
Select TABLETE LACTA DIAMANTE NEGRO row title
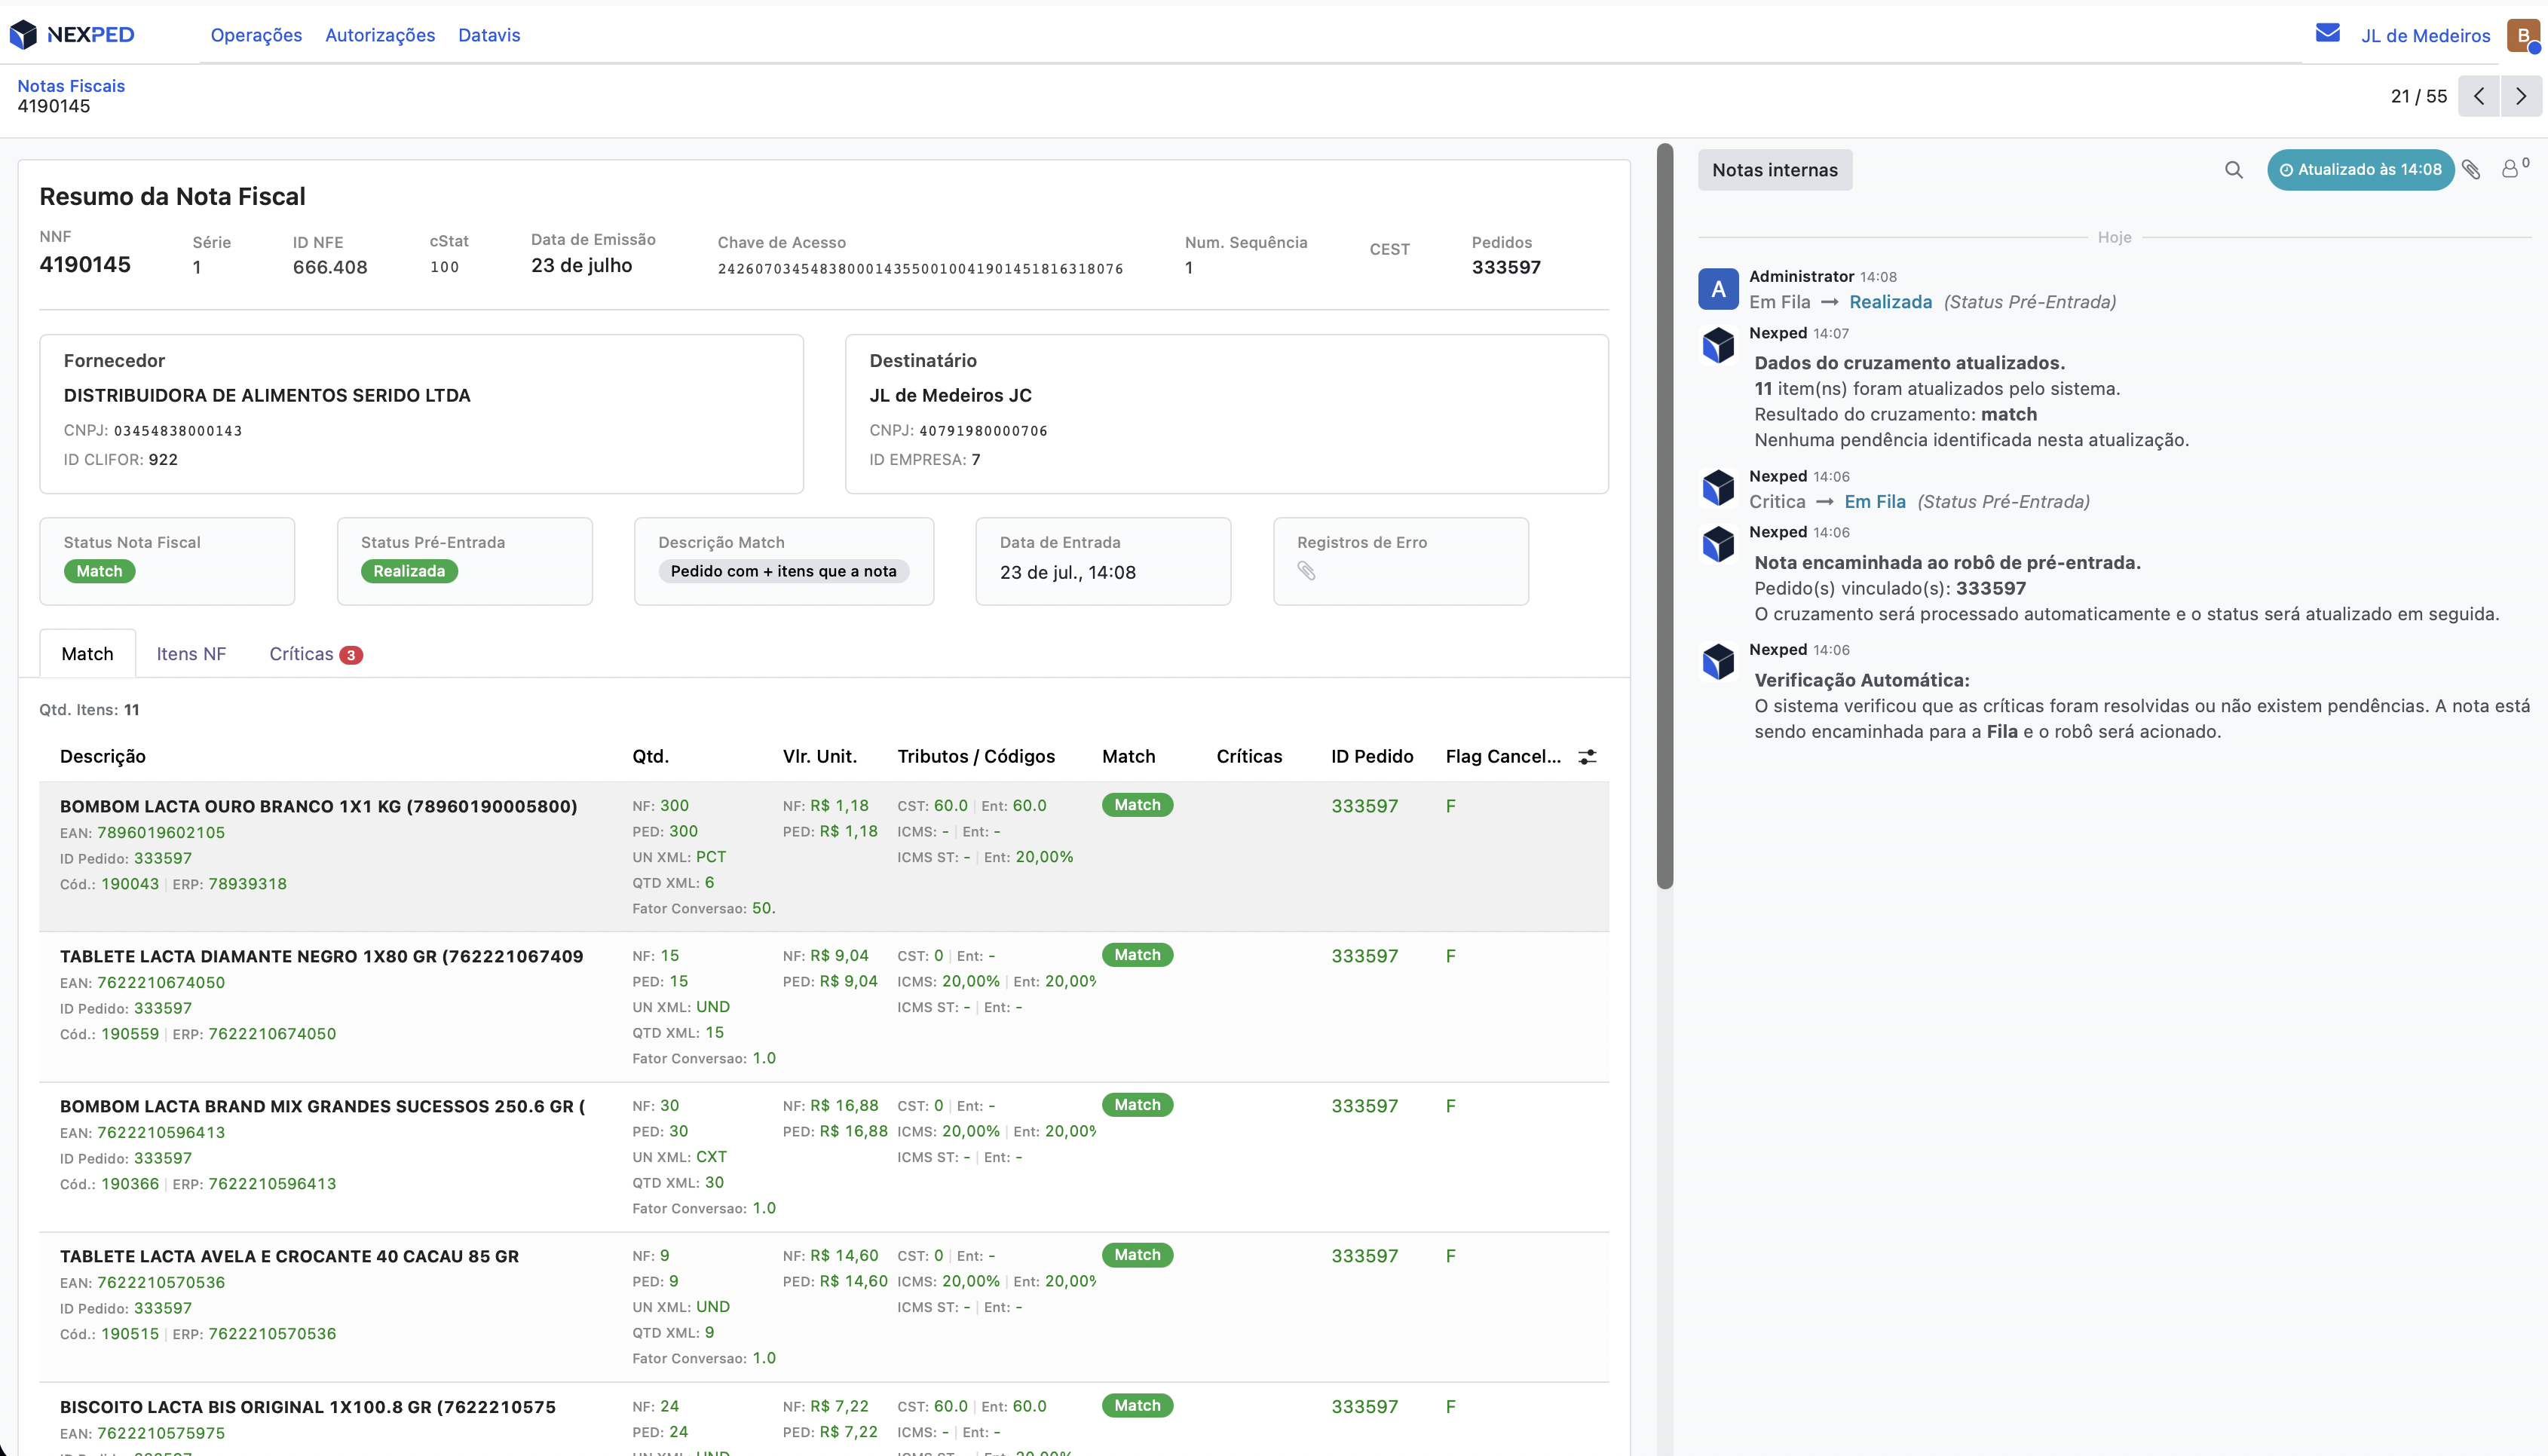pyautogui.click(x=321, y=956)
